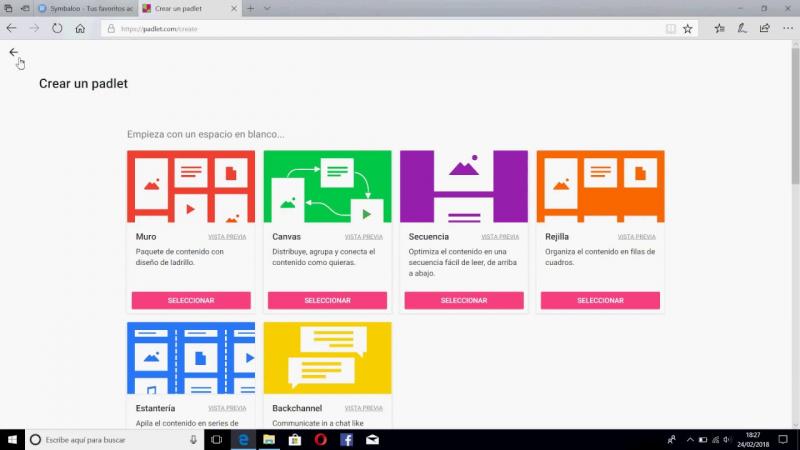Click the red Muro layout thumbnail
The width and height of the screenshot is (800, 450).
[x=191, y=186]
